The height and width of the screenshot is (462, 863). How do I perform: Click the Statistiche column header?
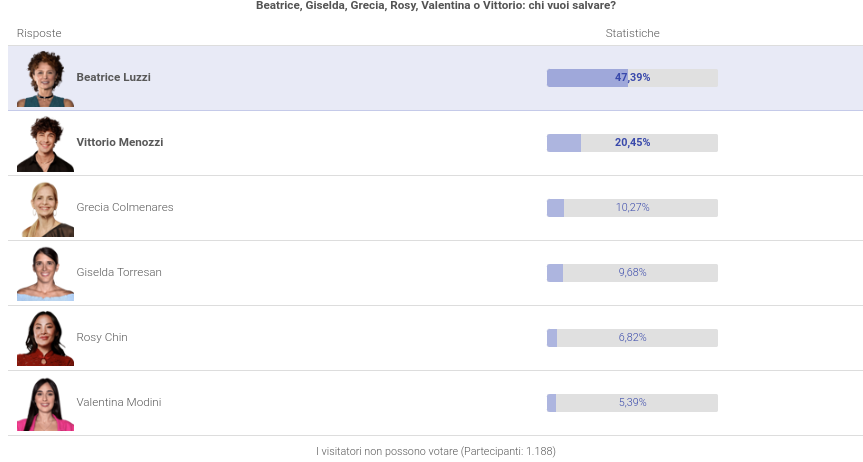pos(632,33)
